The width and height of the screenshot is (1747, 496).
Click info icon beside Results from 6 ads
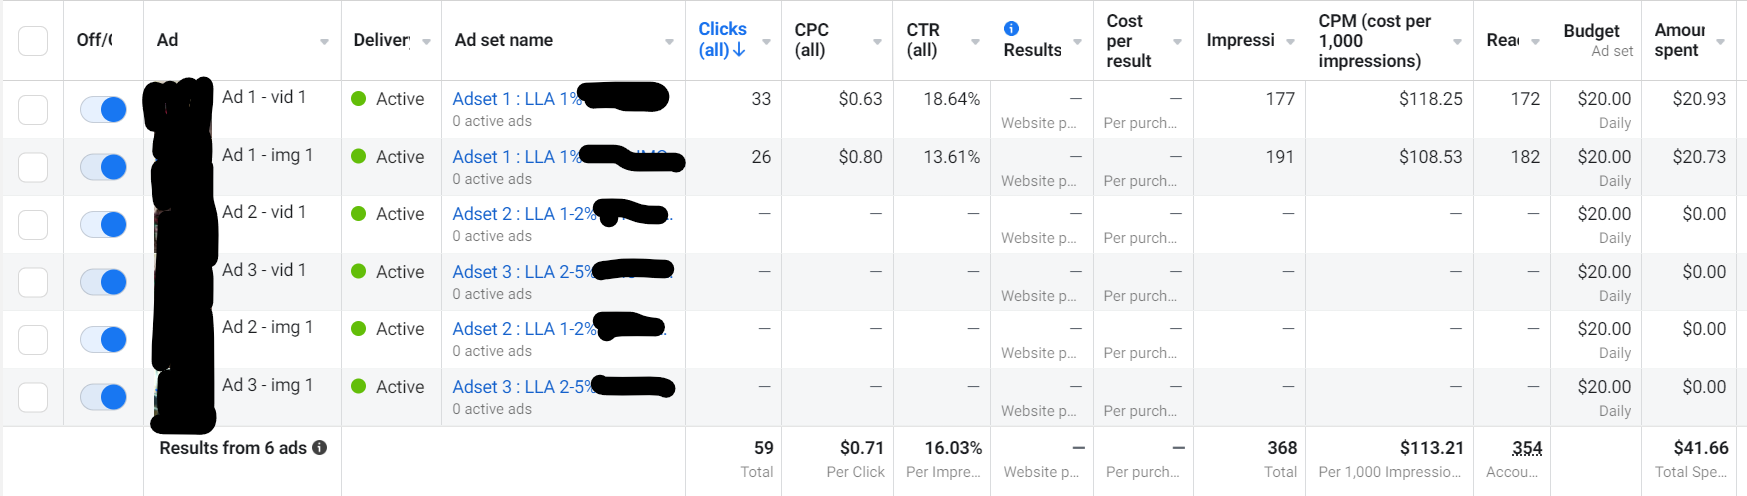pyautogui.click(x=319, y=448)
